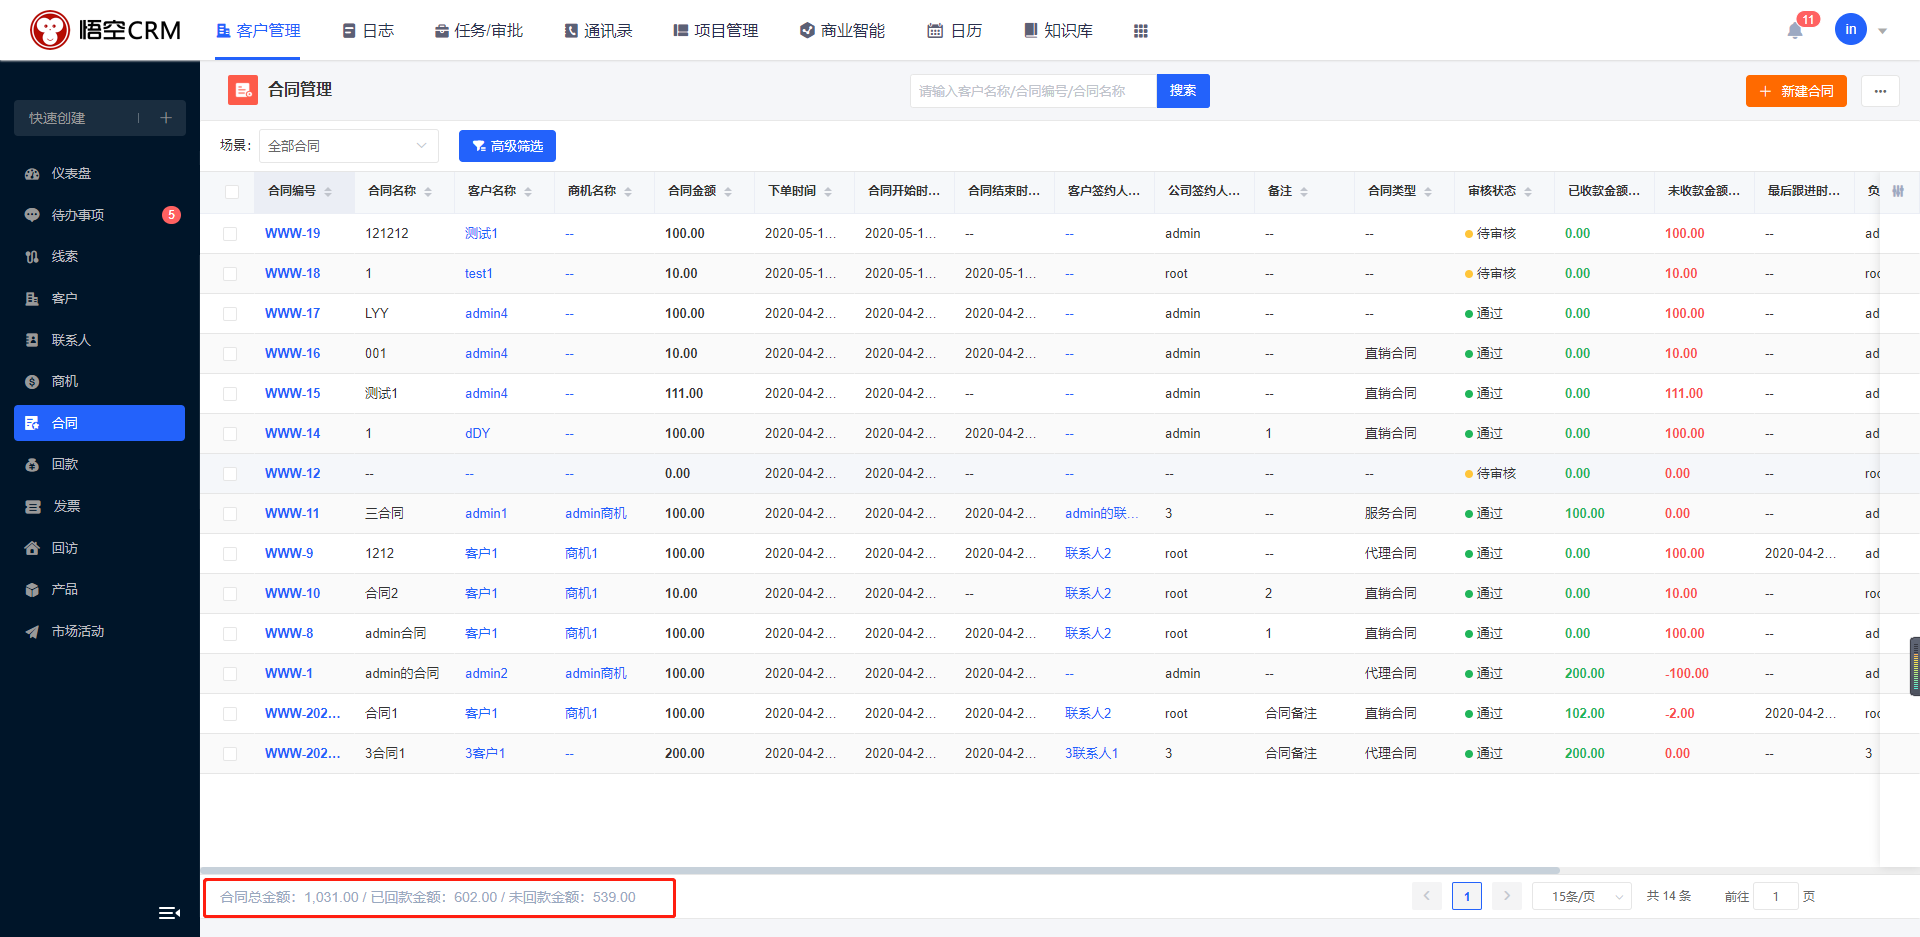Check the WWW-11 row checkbox
Viewport: 1920px width, 937px height.
coord(230,514)
